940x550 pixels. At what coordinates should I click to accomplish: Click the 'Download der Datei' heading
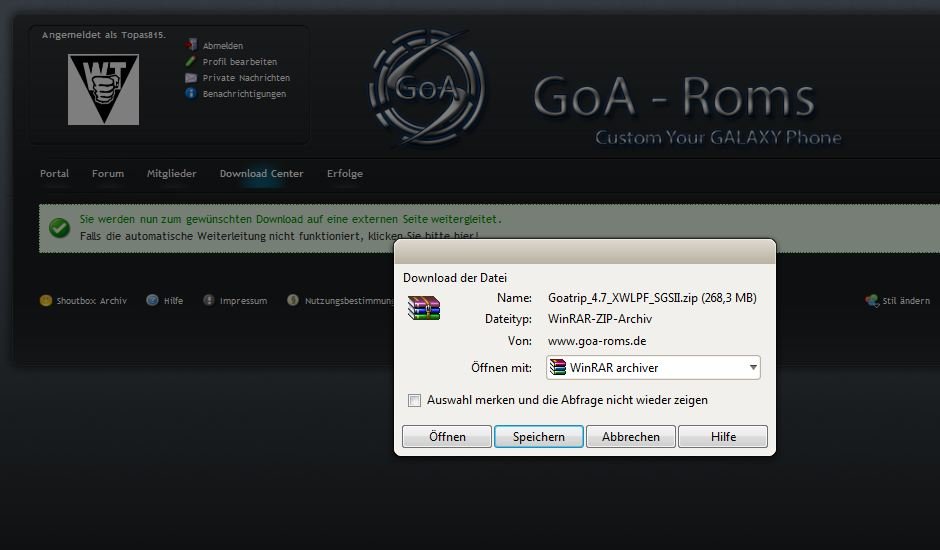pos(455,278)
